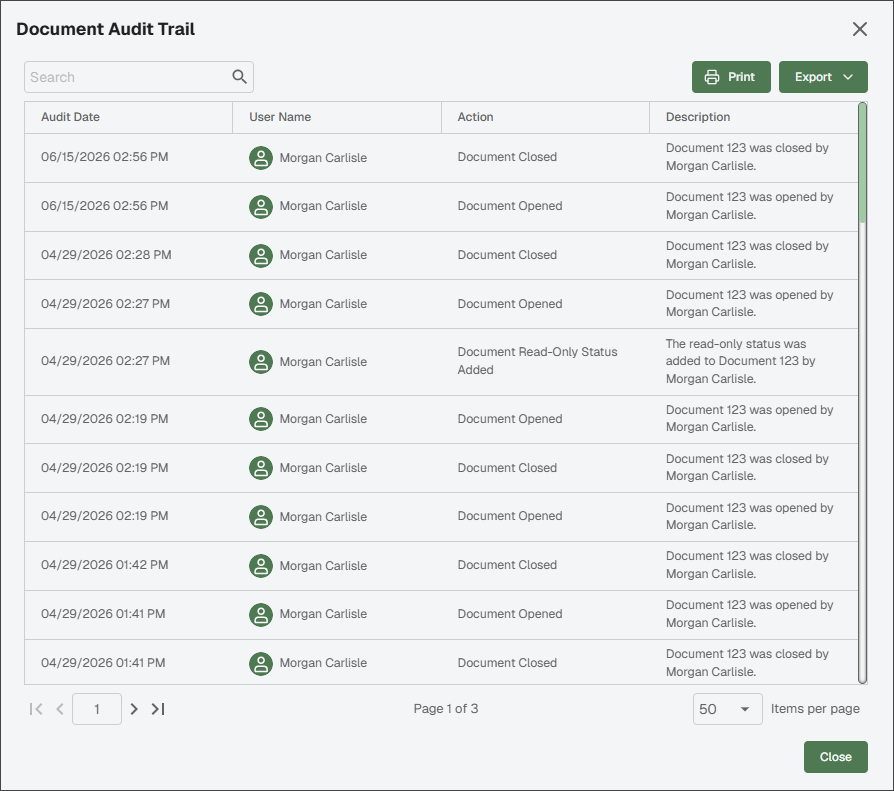
Task: Click the 'Document Audit Trail' title
Action: tap(105, 29)
